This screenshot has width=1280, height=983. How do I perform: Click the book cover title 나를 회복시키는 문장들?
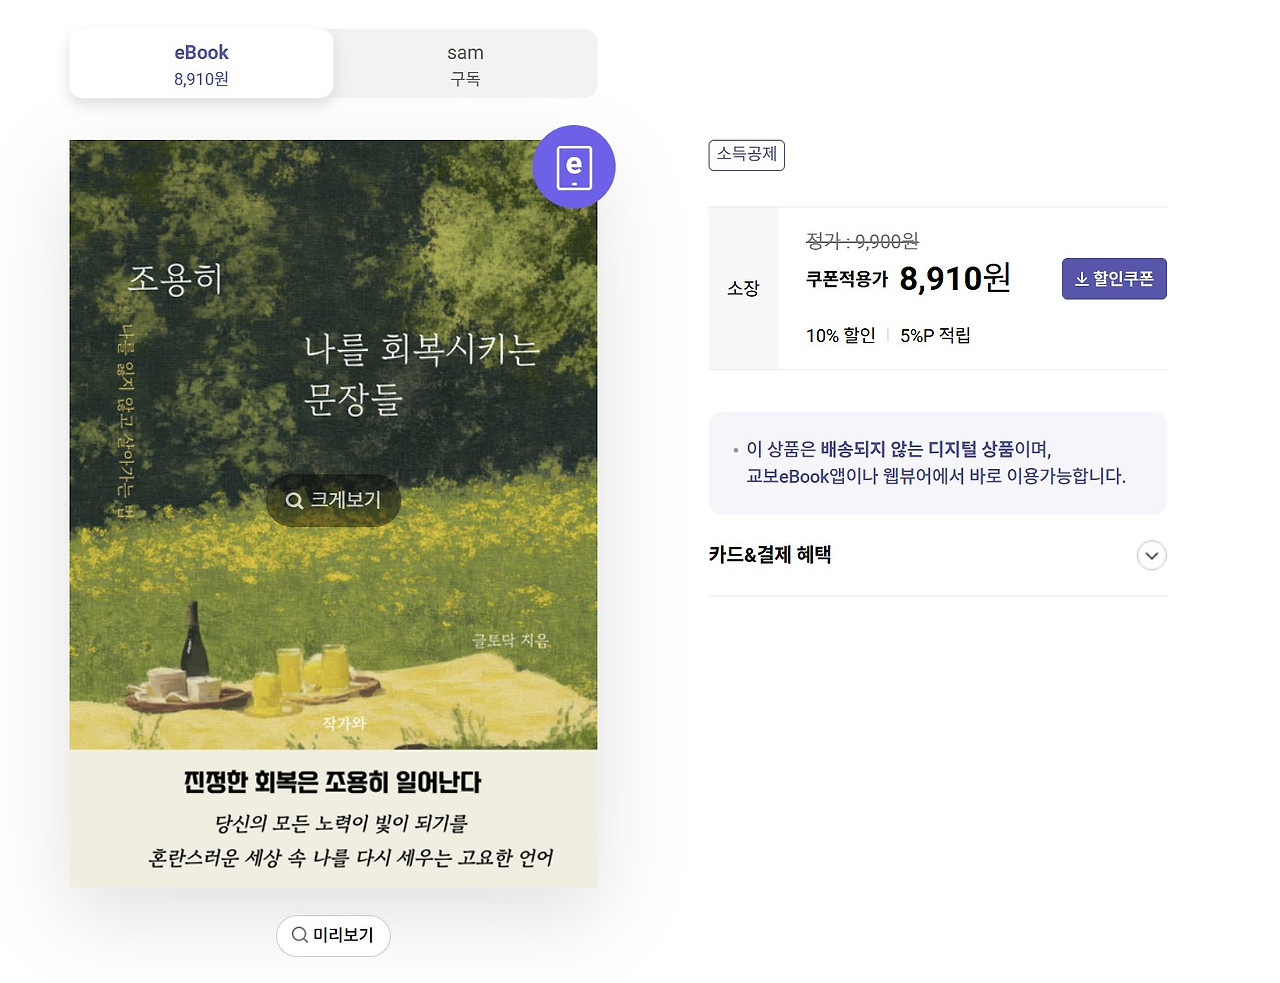pyautogui.click(x=421, y=374)
